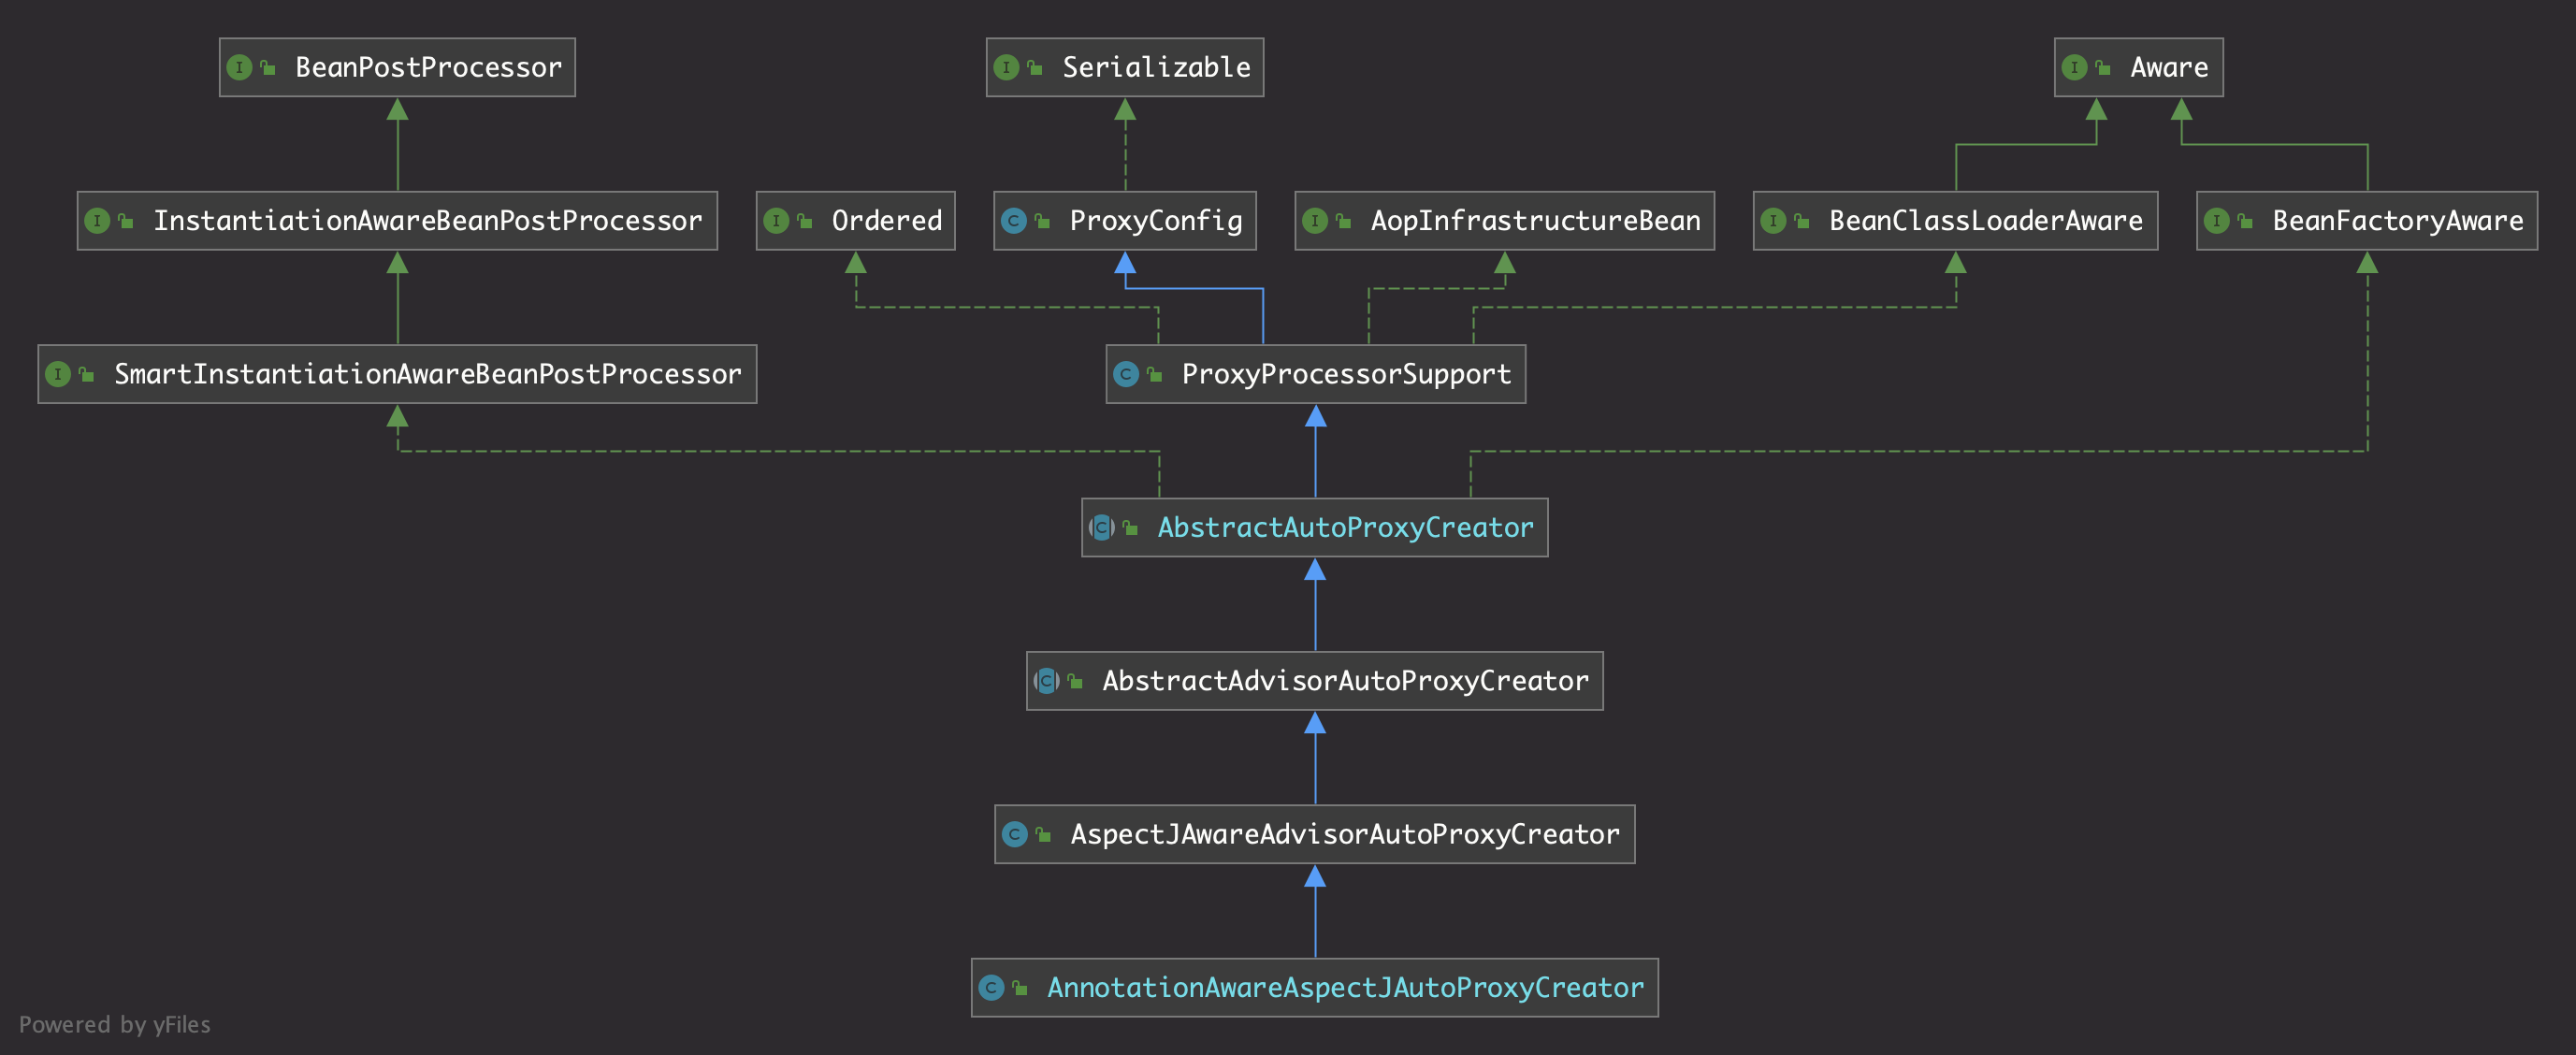Select the SmartInstantiationAwareBeanPostProcessor node
Image resolution: width=2576 pixels, height=1055 pixels.
pos(397,374)
